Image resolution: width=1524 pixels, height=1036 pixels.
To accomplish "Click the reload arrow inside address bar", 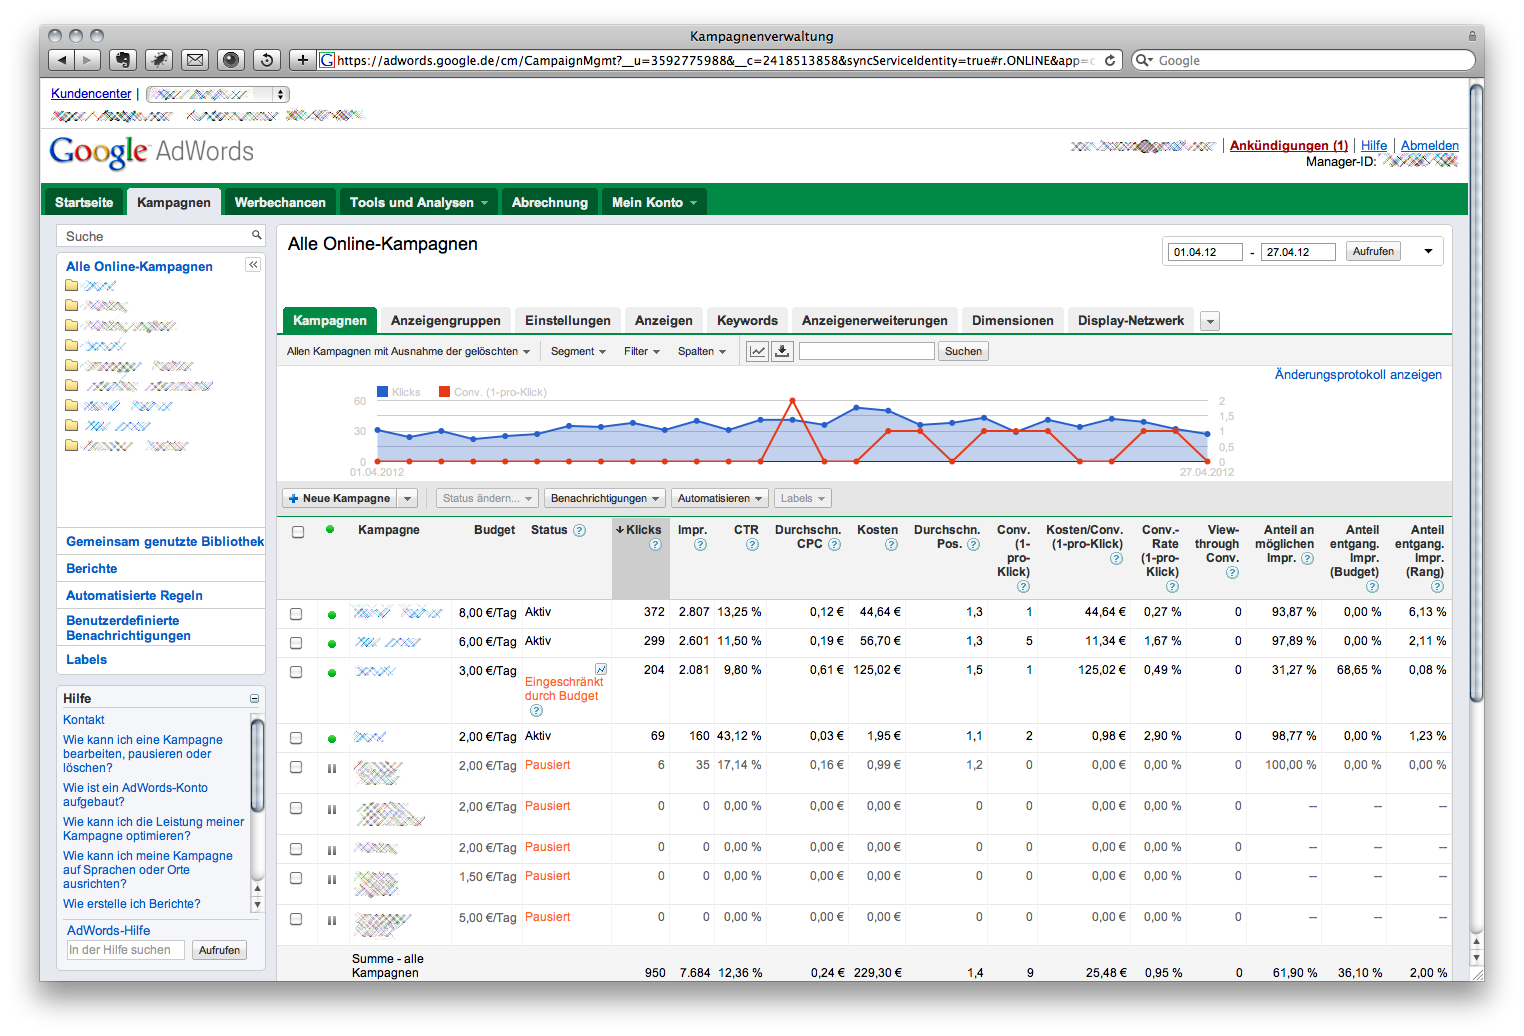I will [1109, 60].
